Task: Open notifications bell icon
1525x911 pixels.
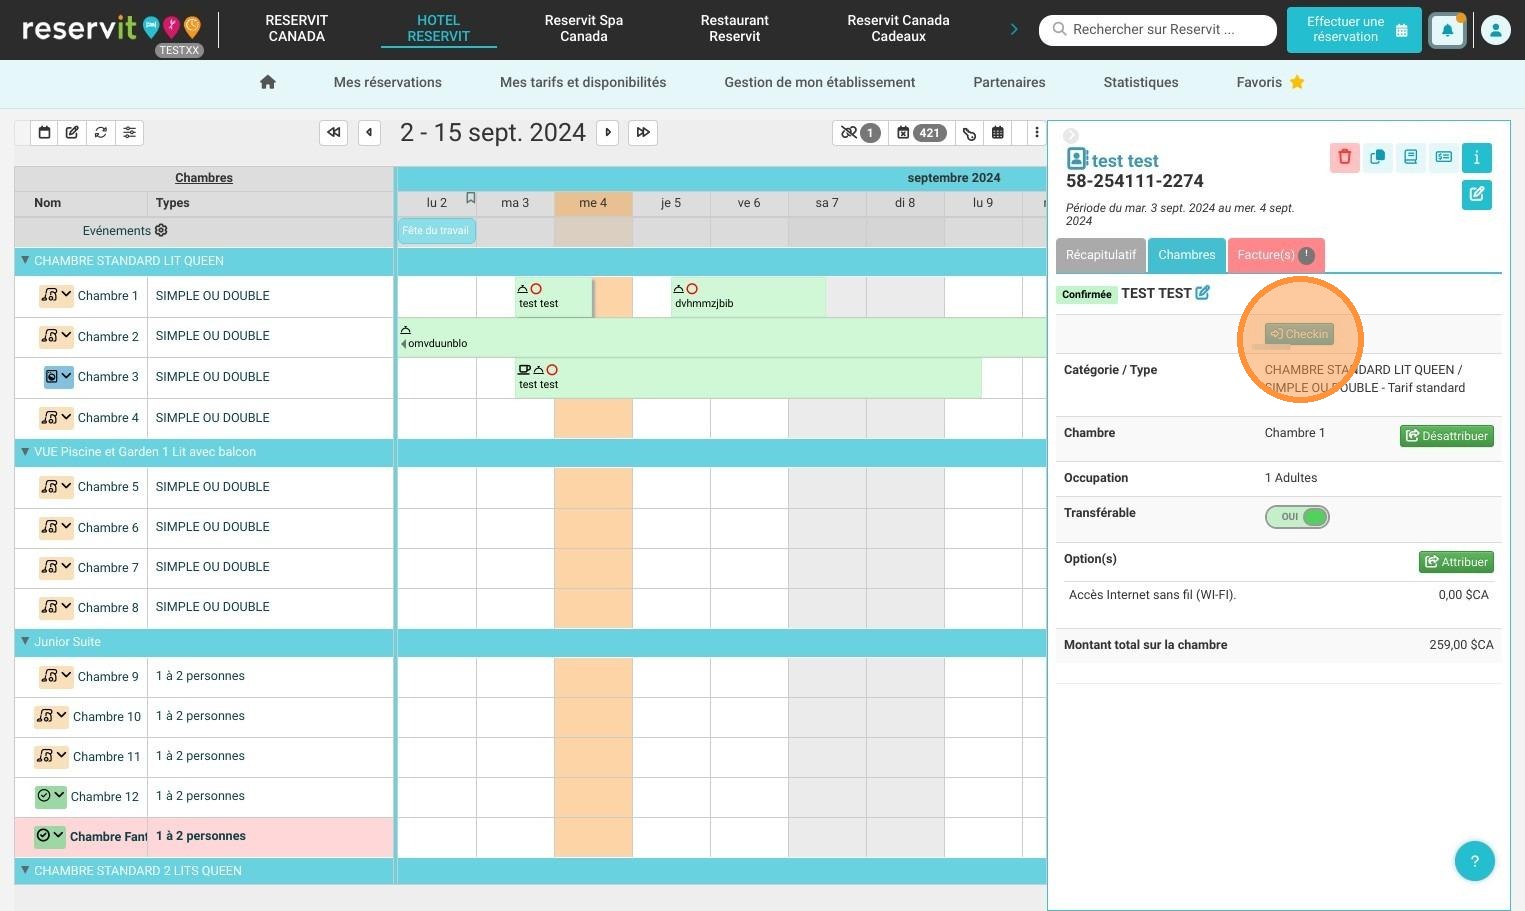Action: click(1447, 30)
